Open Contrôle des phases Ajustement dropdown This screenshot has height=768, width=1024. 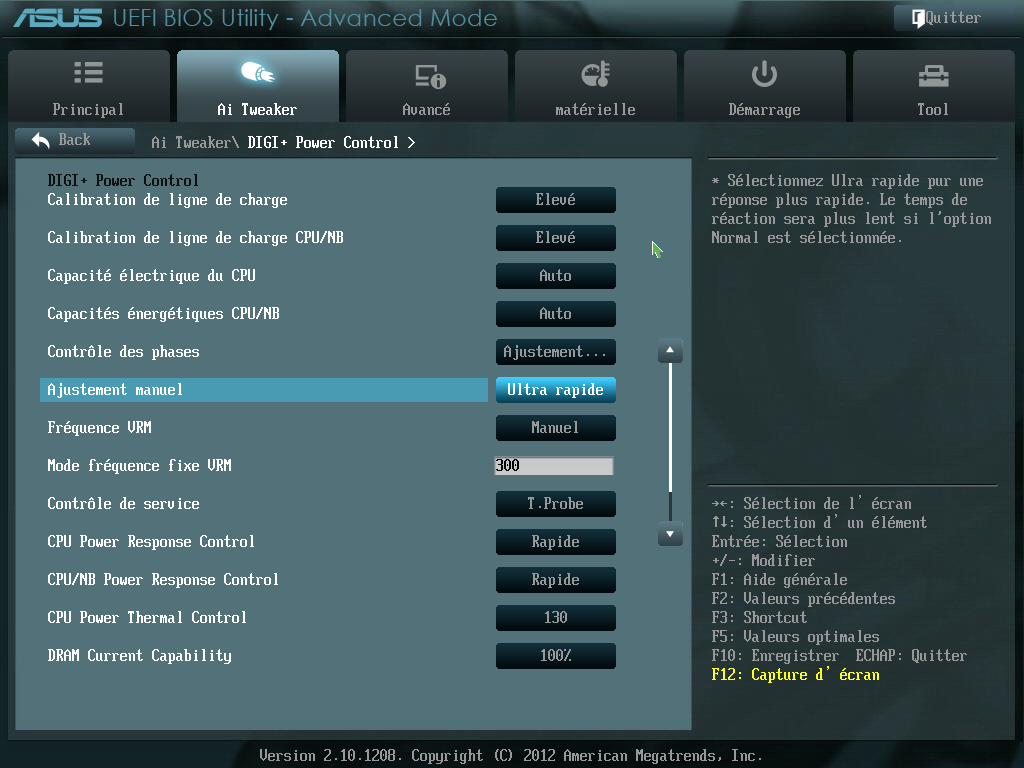coord(556,351)
